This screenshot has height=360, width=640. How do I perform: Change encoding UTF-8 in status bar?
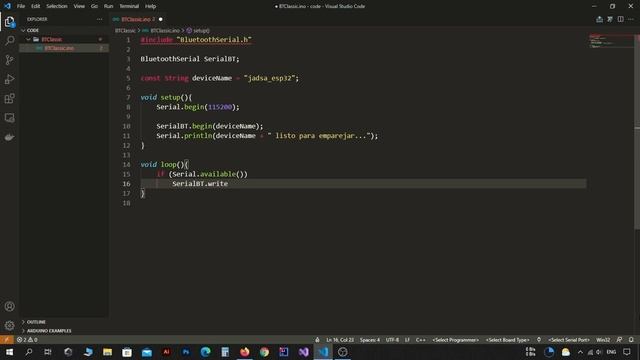coord(392,340)
